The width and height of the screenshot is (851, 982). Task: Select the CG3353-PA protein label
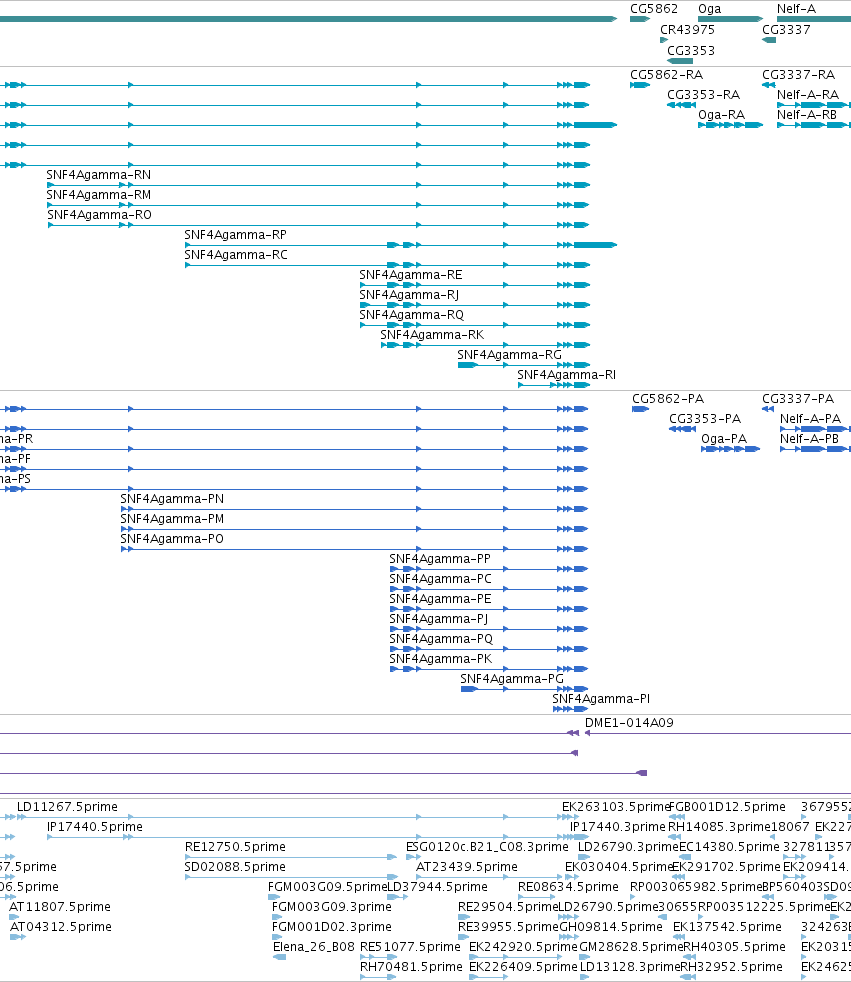pos(704,419)
